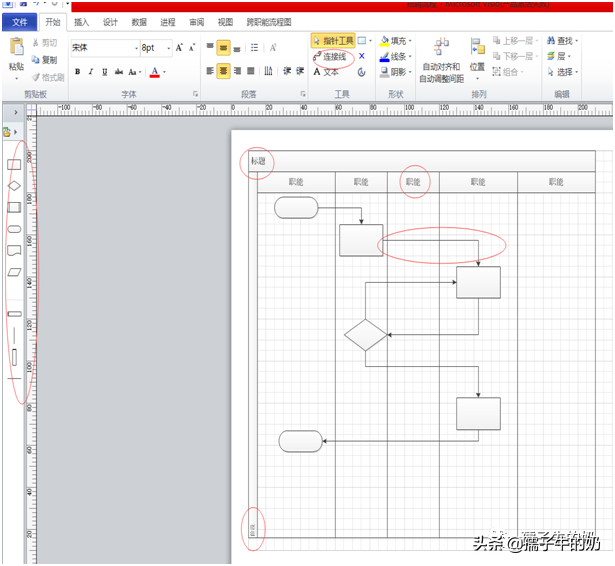Activate the 格式刷 format painter

[48, 77]
